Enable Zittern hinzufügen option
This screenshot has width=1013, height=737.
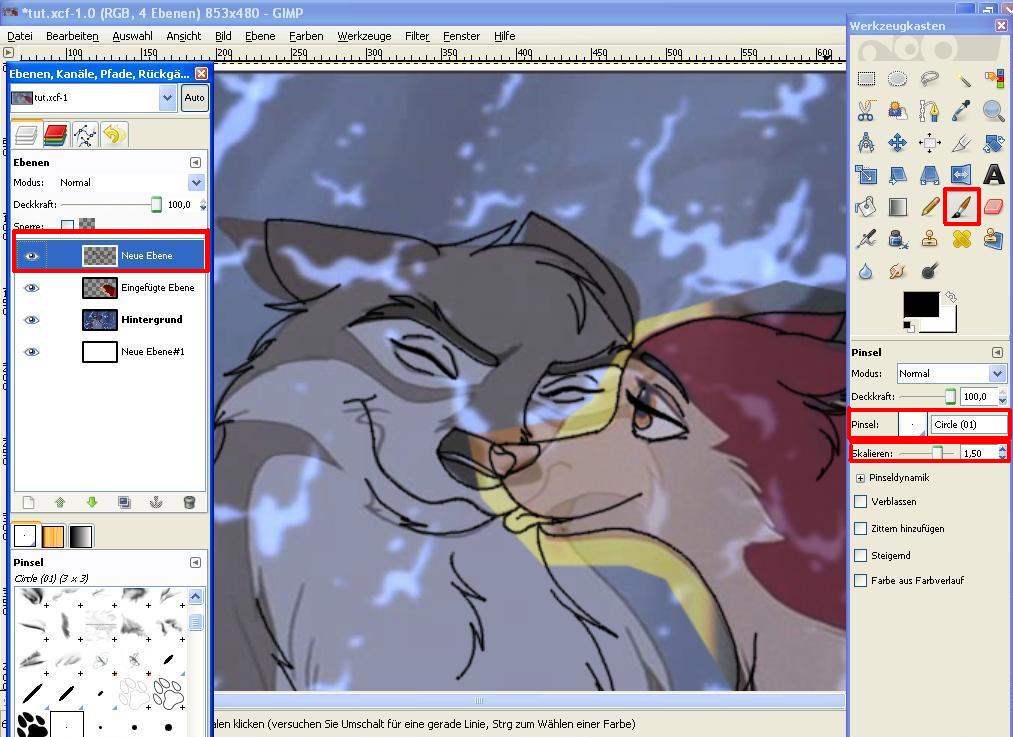[861, 528]
